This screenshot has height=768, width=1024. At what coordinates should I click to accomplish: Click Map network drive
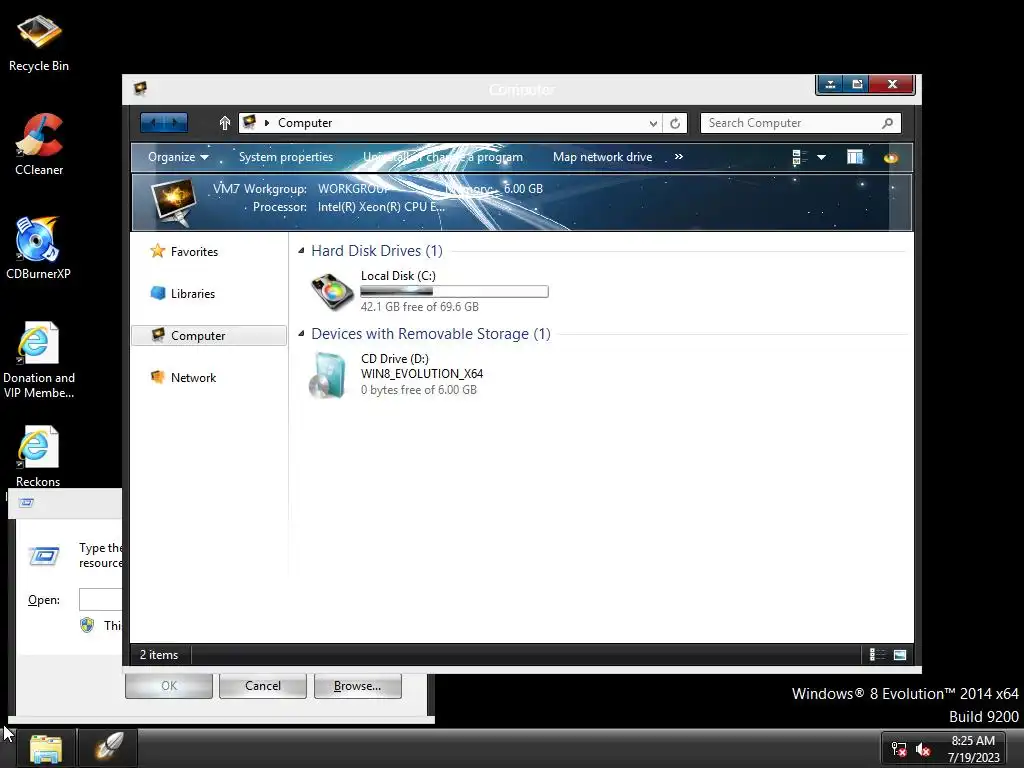click(602, 157)
